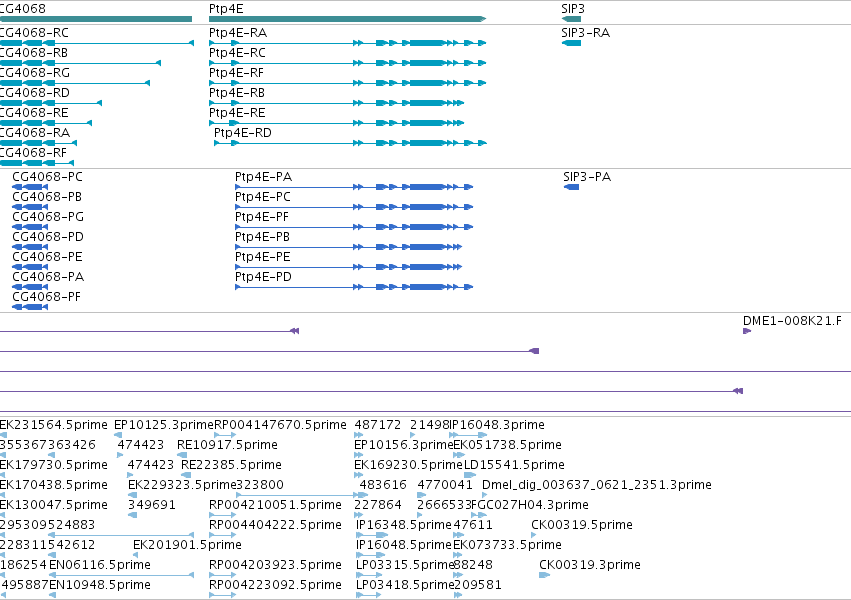851x600 pixels.
Task: Click the 4770041 feature label
Action: tap(445, 486)
